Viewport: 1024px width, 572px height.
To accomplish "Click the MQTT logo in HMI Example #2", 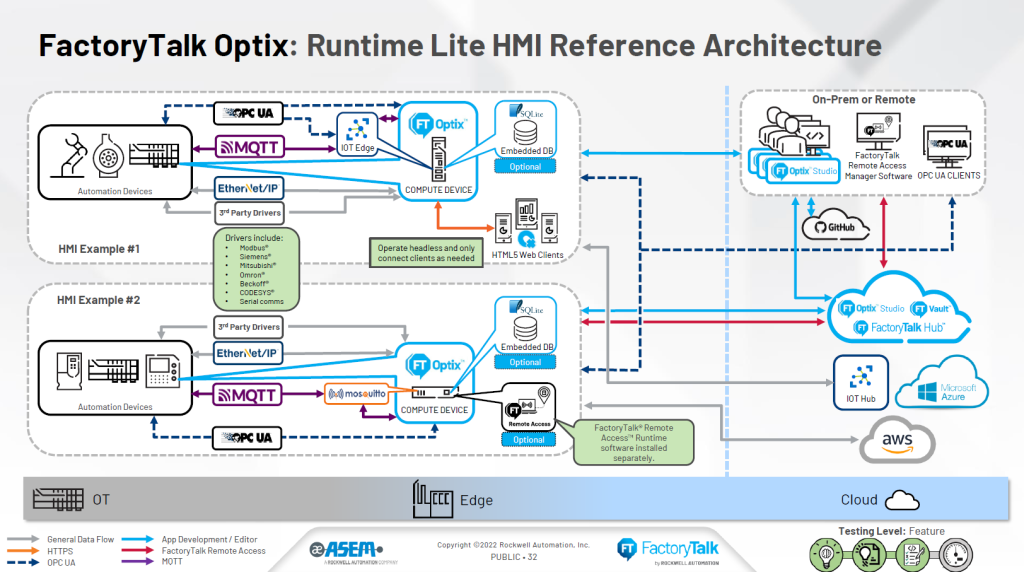I will 248,395.
